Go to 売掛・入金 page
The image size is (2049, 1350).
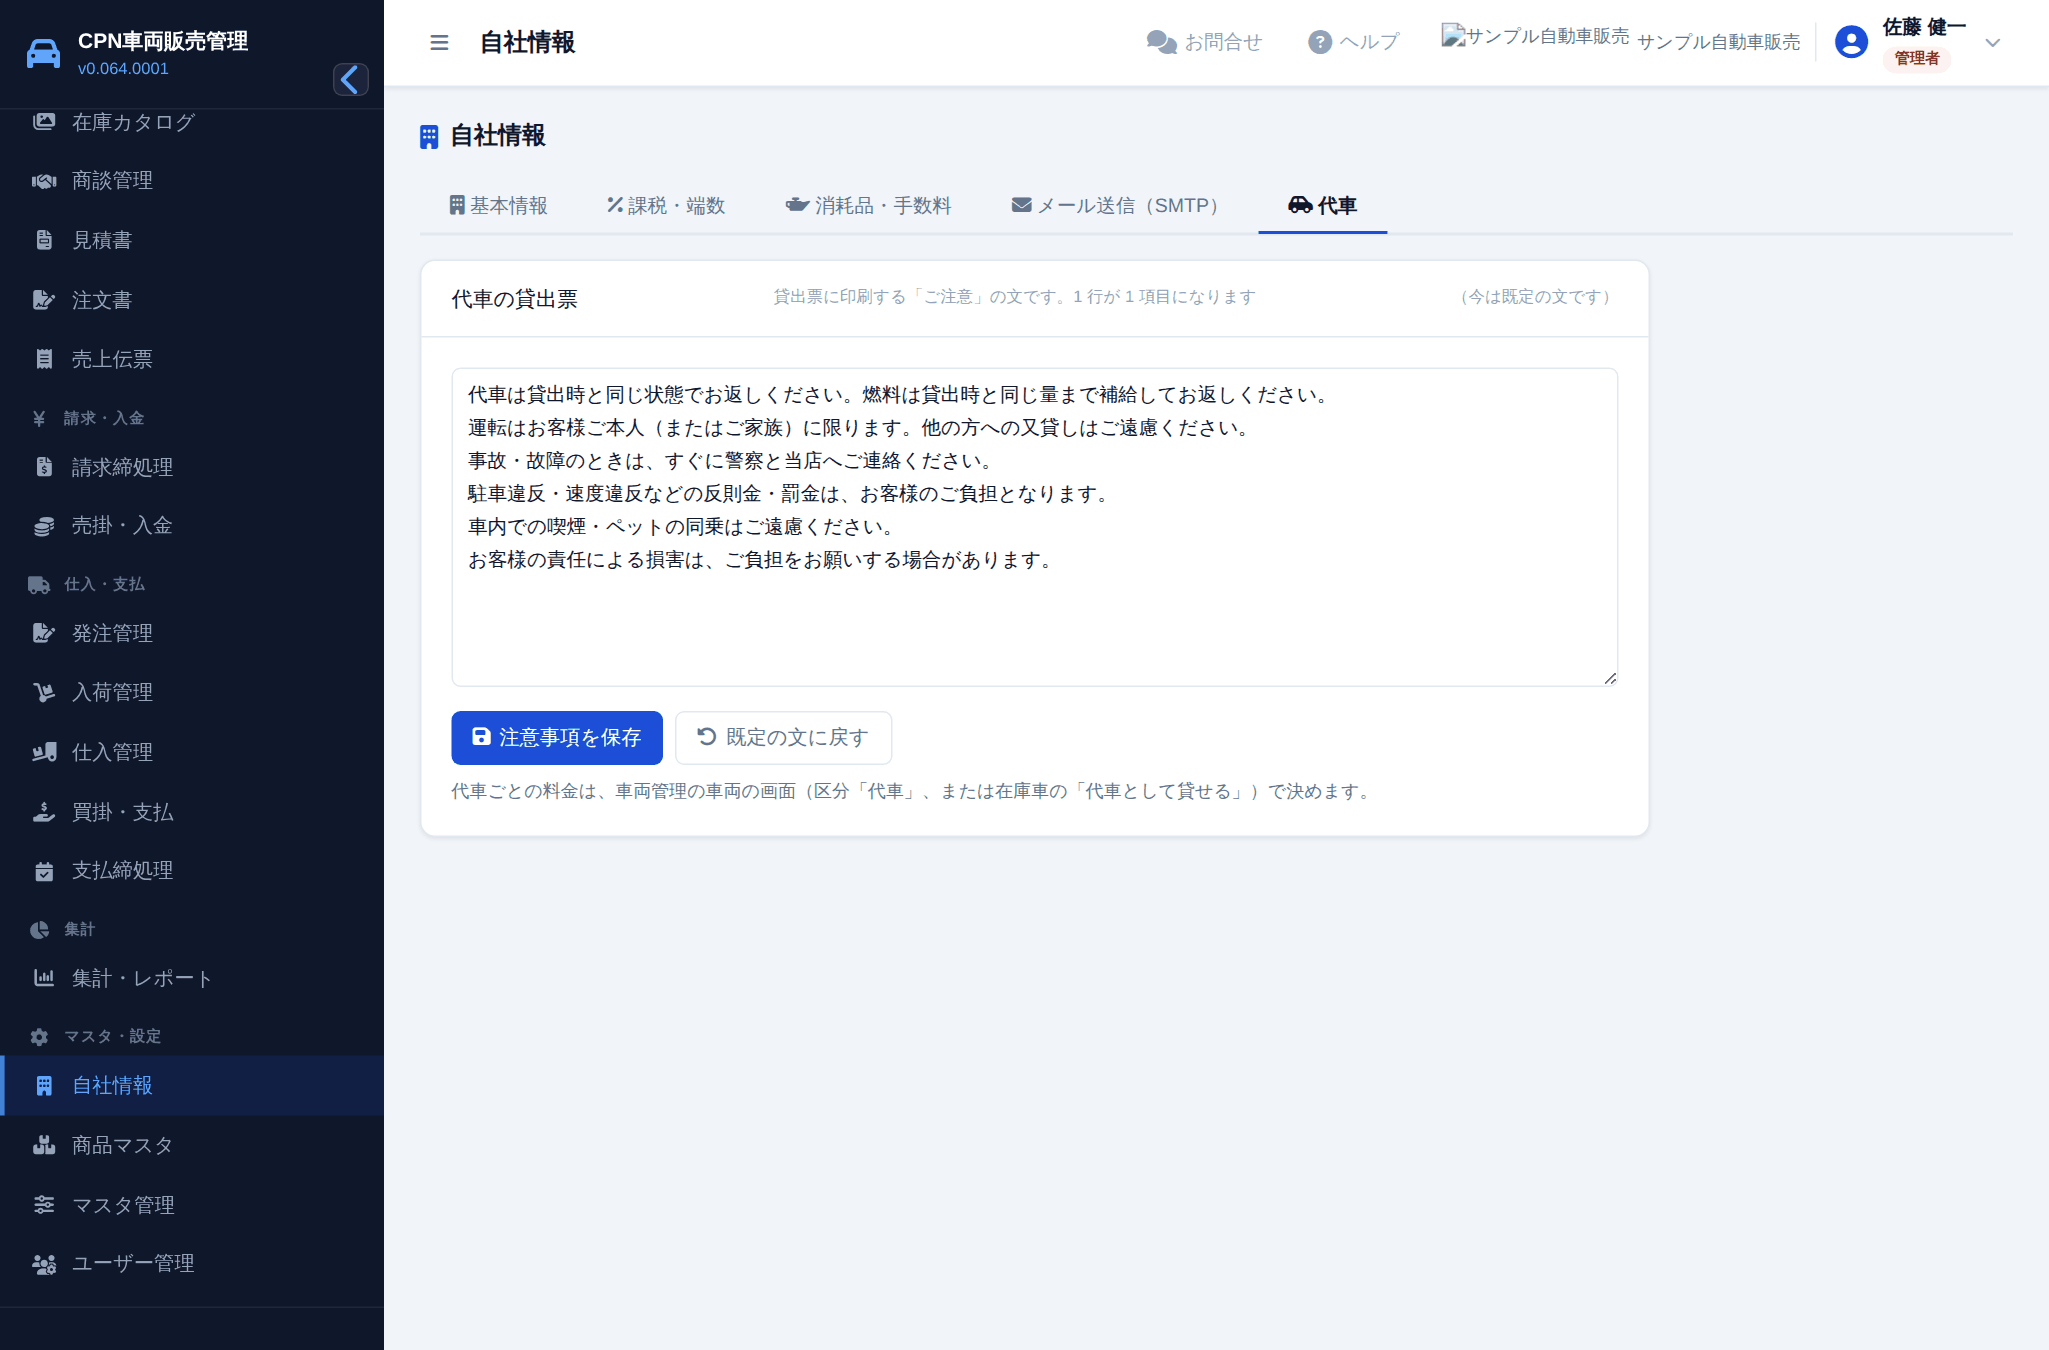[x=192, y=526]
